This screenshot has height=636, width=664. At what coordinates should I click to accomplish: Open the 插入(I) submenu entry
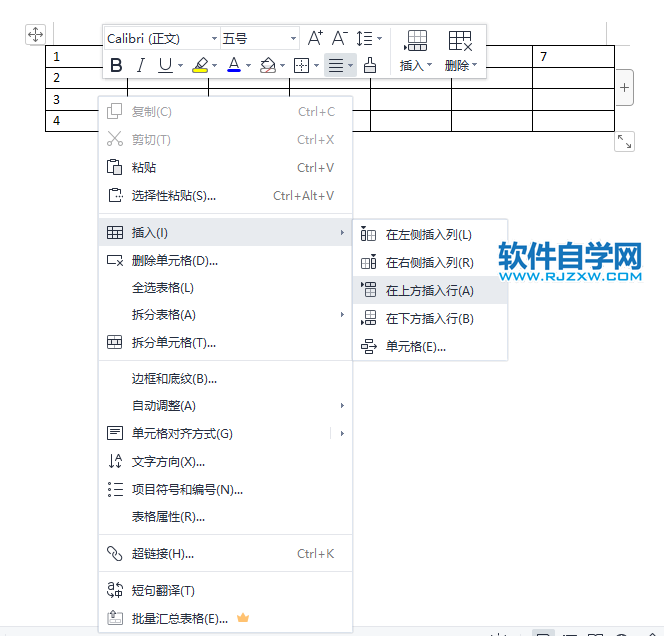tap(225, 232)
